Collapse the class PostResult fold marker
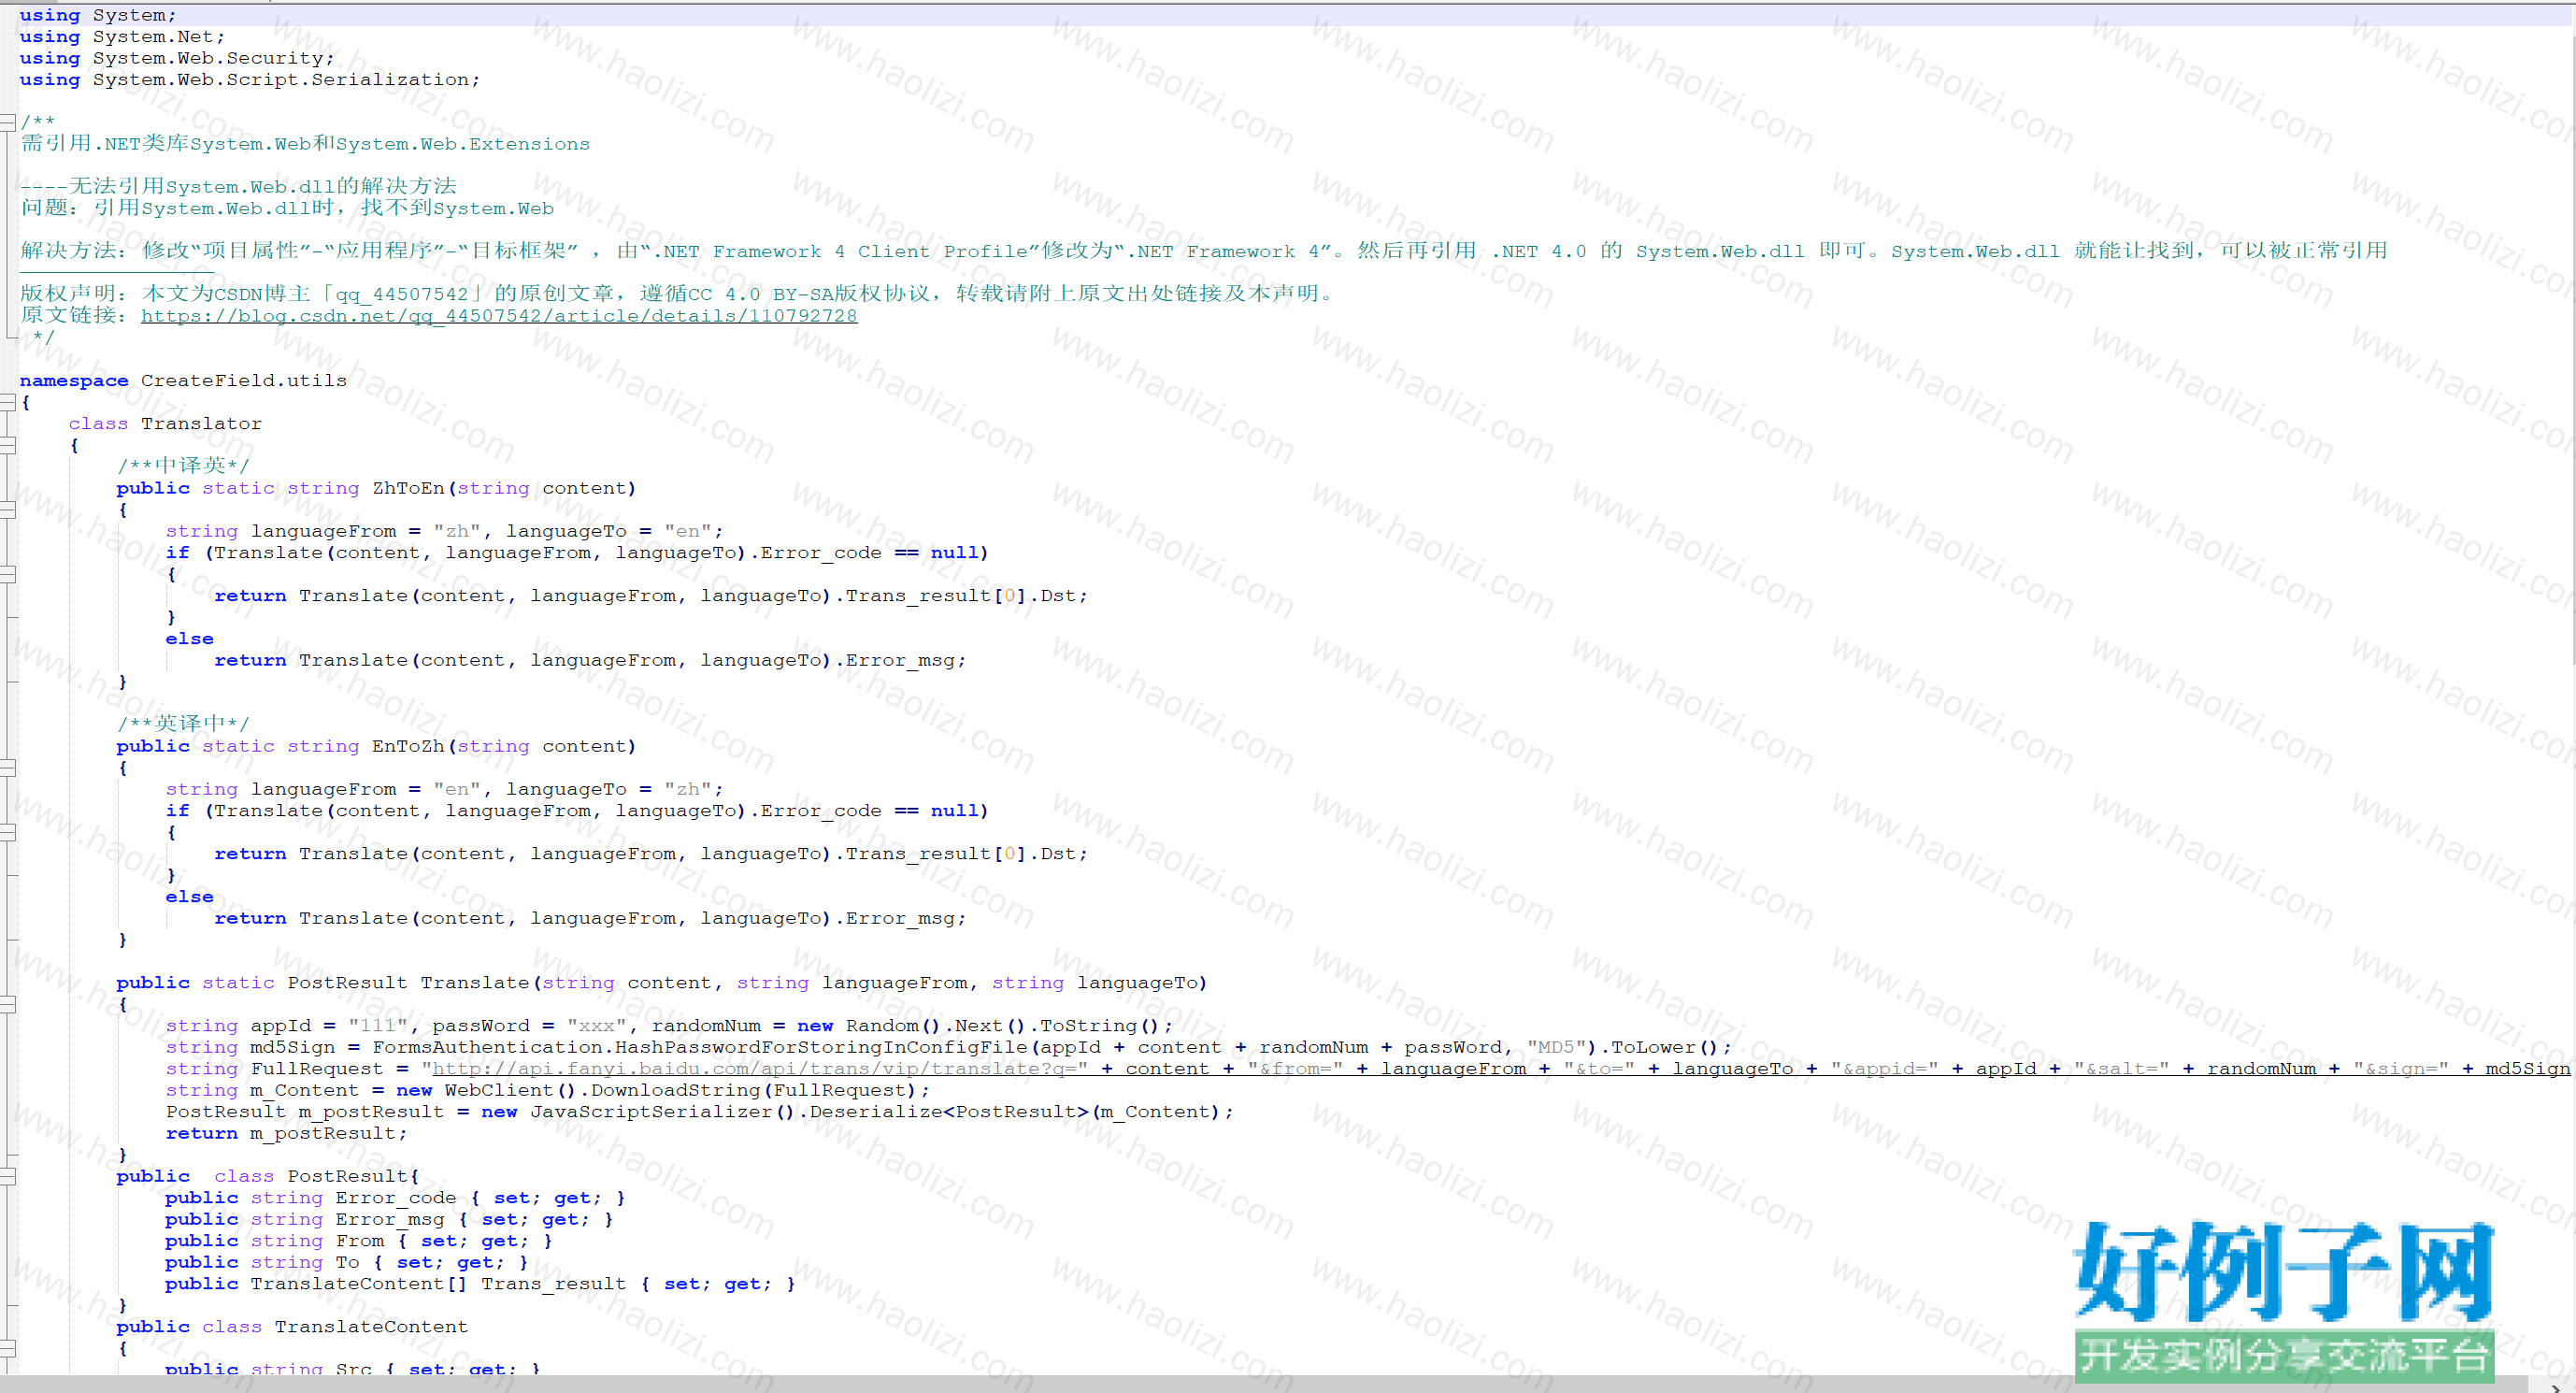 point(7,1177)
